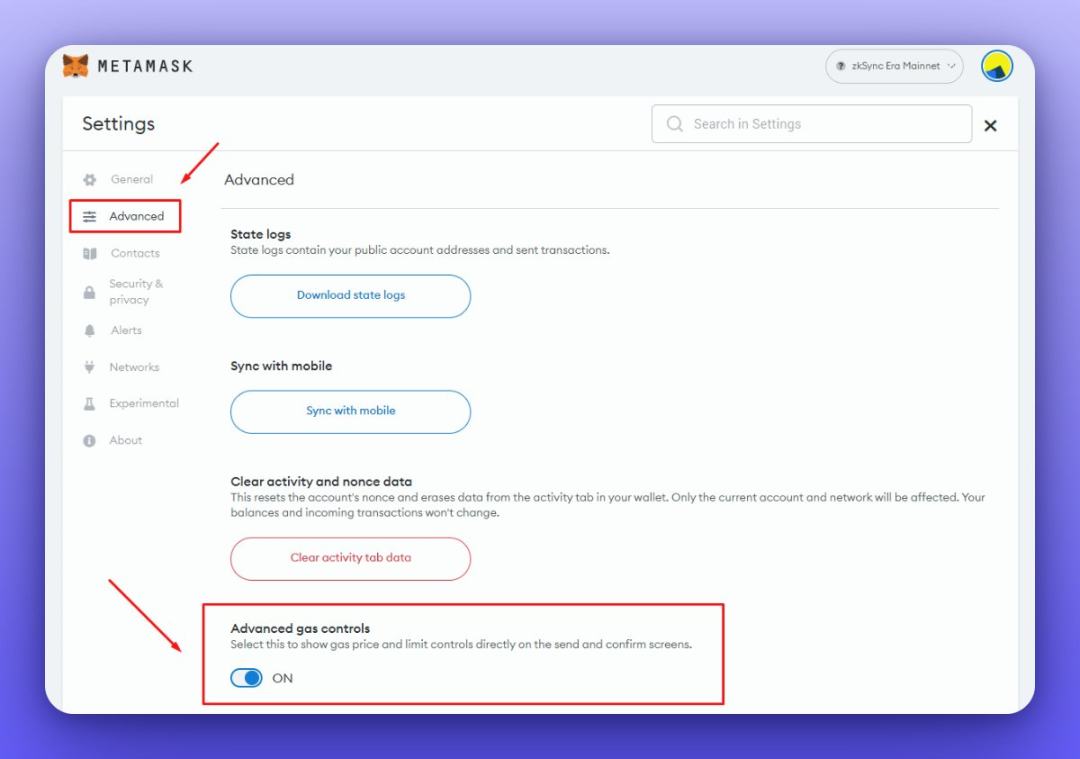Close the Settings page with X
The height and width of the screenshot is (759, 1080).
[990, 126]
